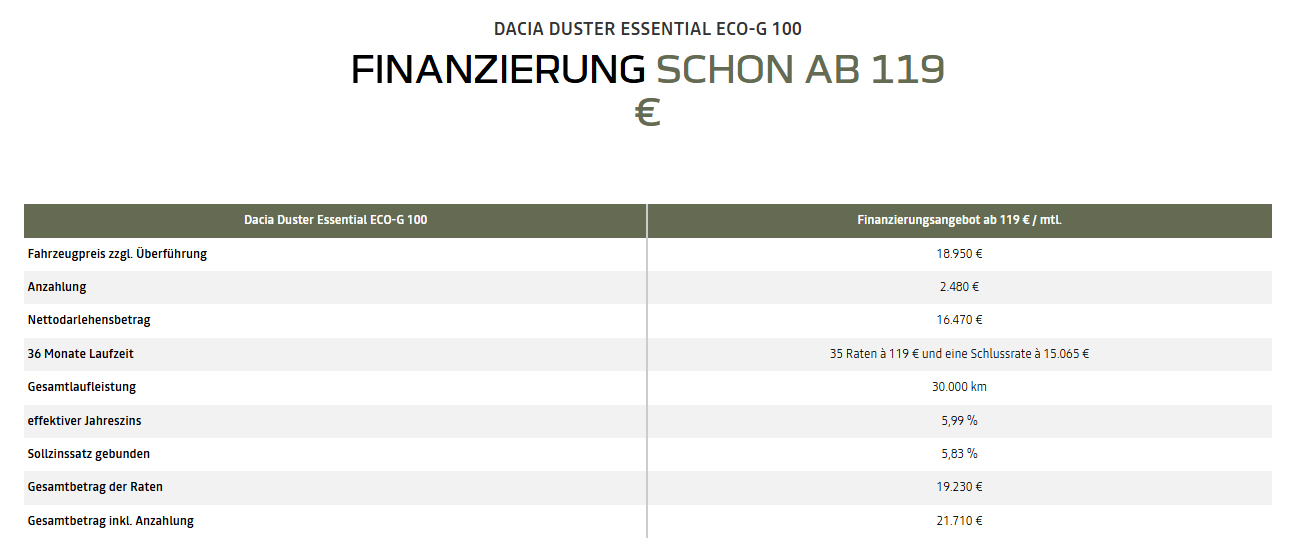Image resolution: width=1305 pixels, height=546 pixels.
Task: Select the 36 Monate Laufzeit label
Action: (81, 354)
